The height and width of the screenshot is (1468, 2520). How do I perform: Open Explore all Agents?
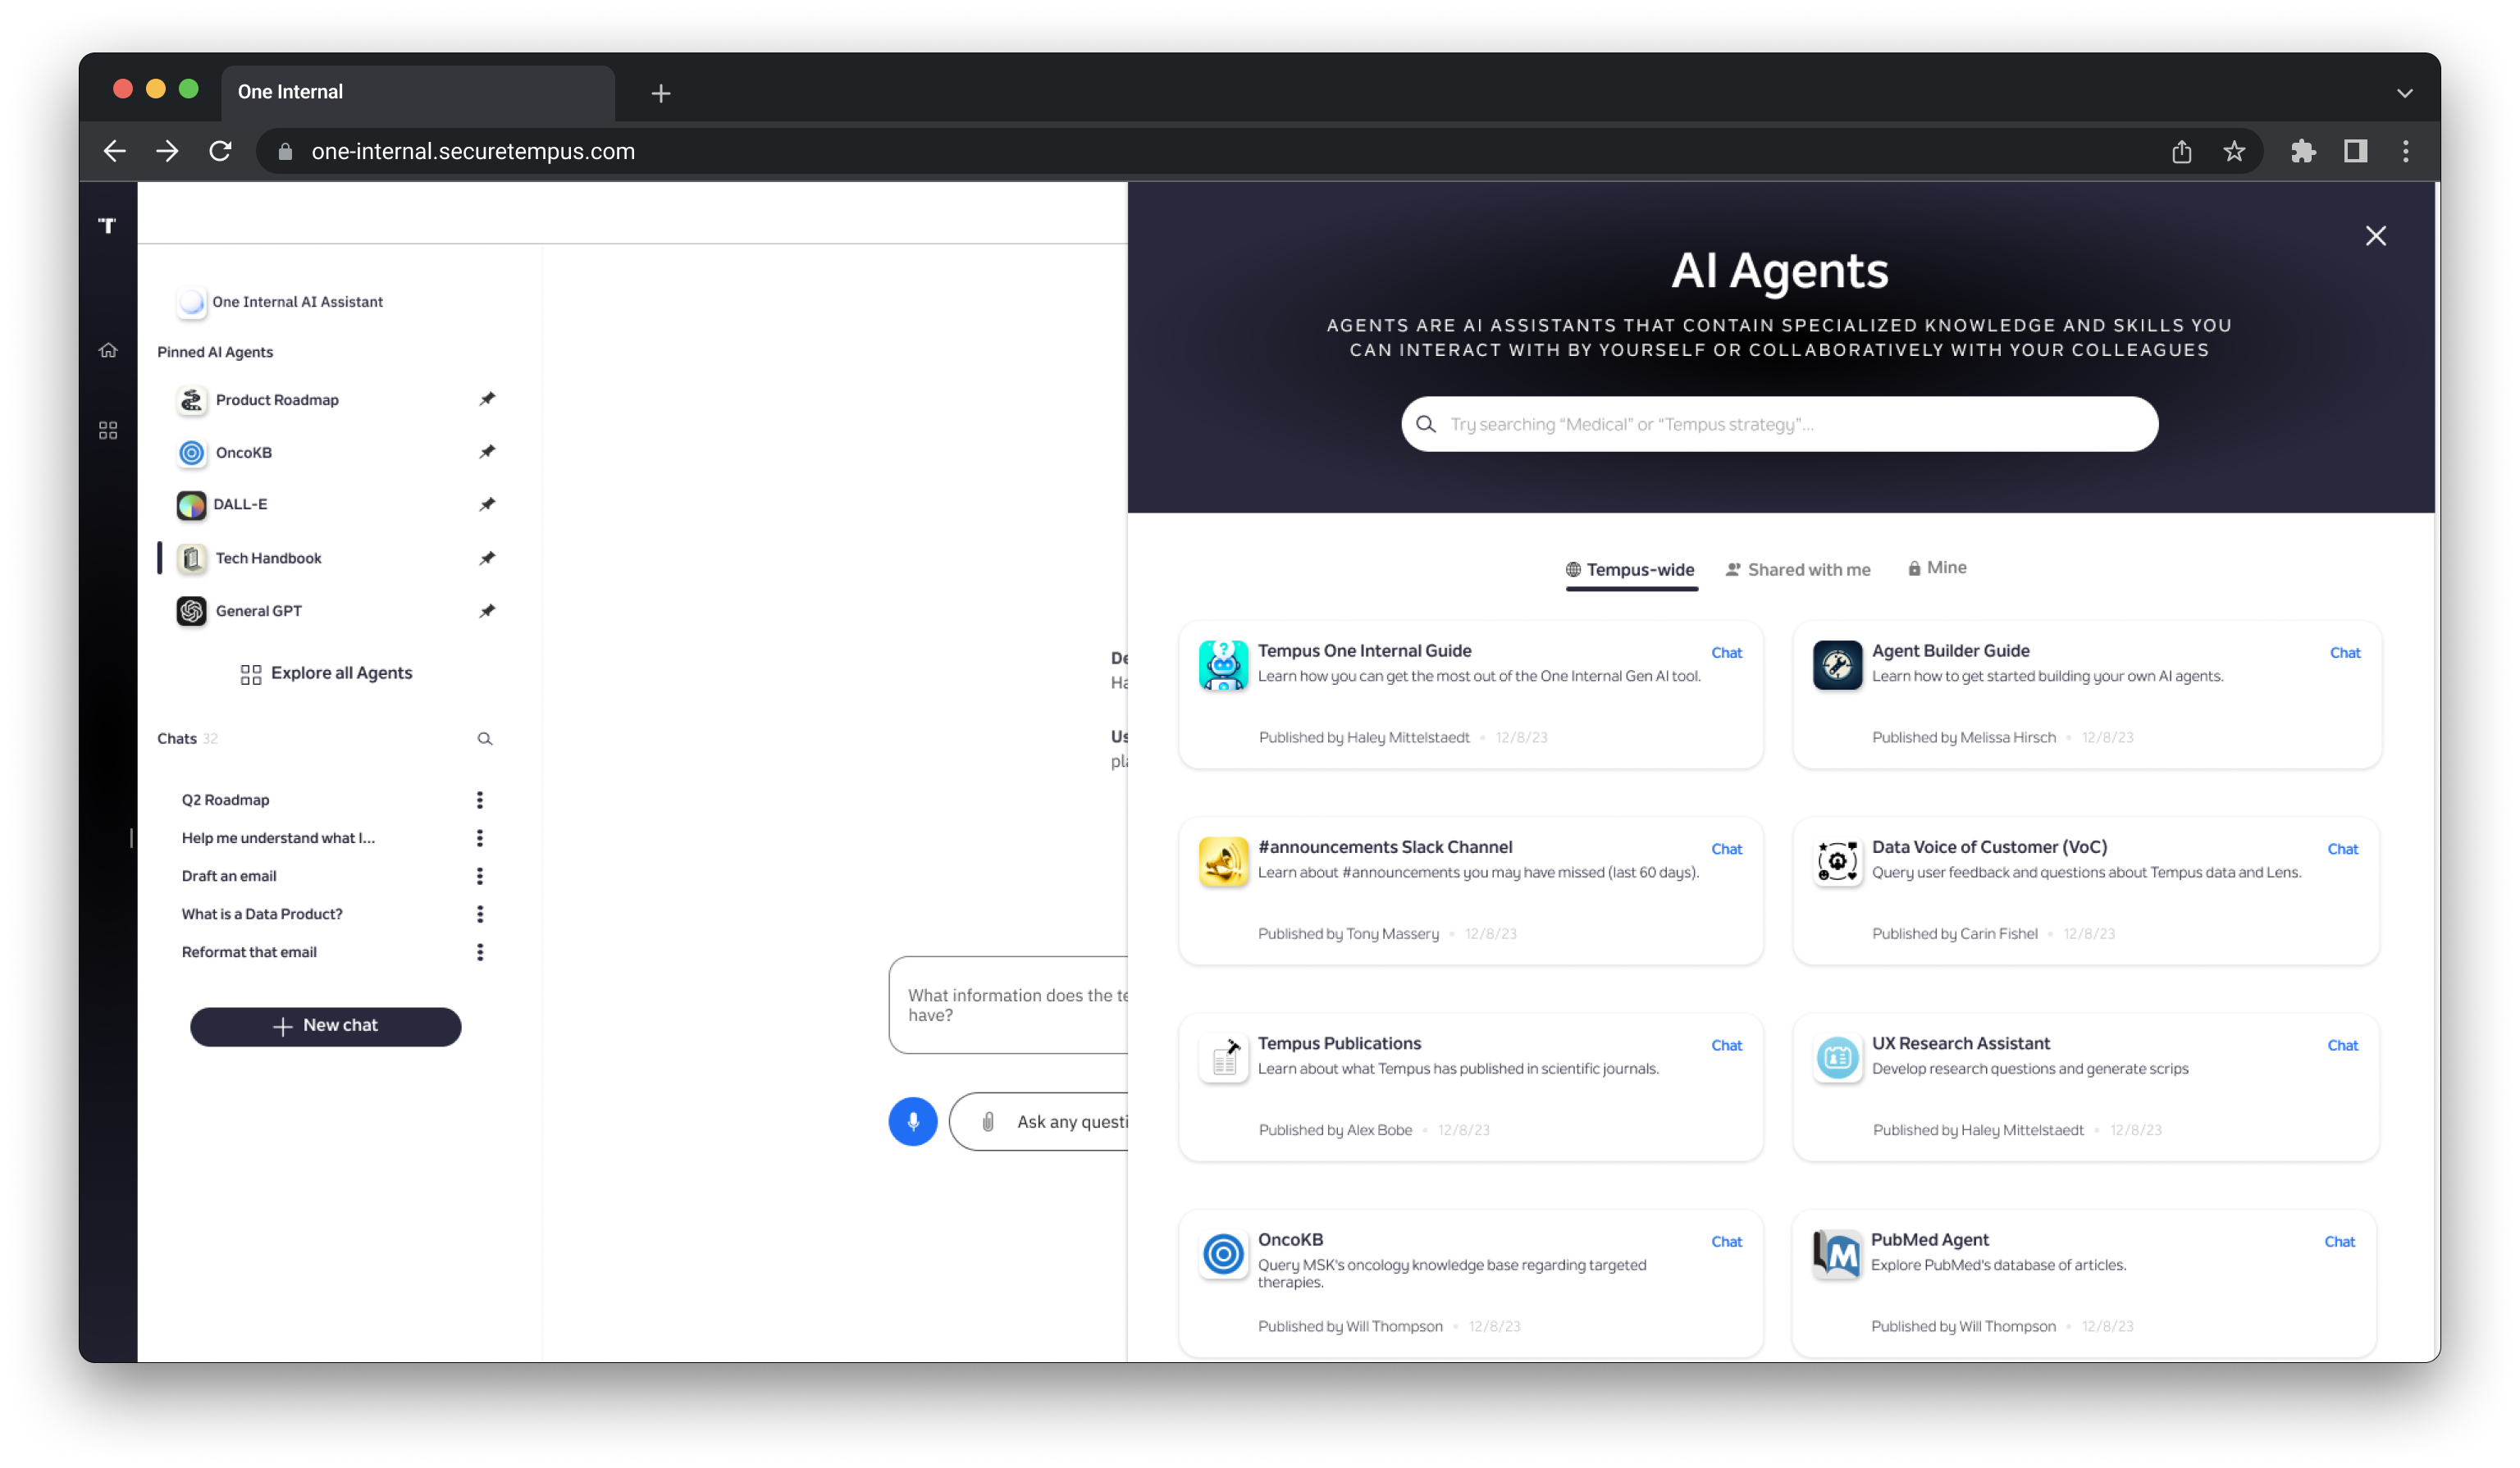pyautogui.click(x=326, y=673)
